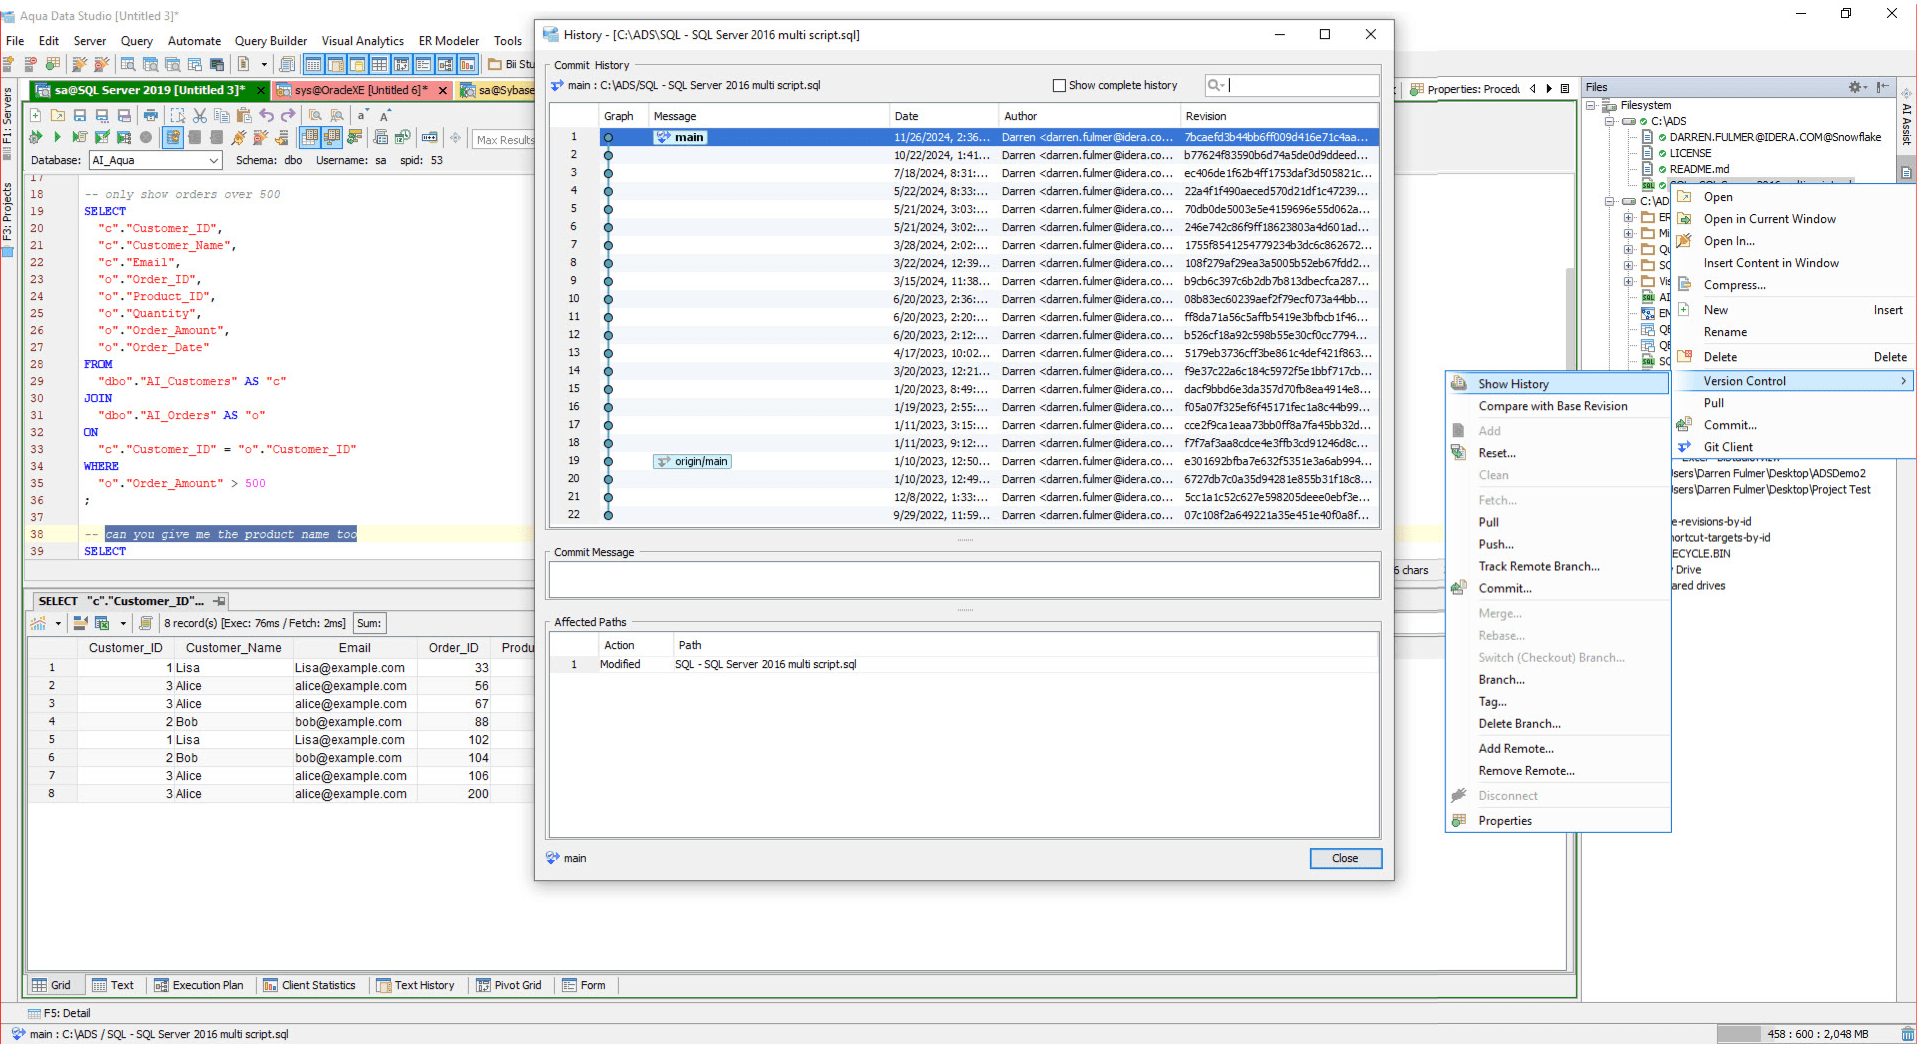Viewport: 1920px width, 1044px height.
Task: Click the Excel export icon in results
Action: pyautogui.click(x=102, y=623)
